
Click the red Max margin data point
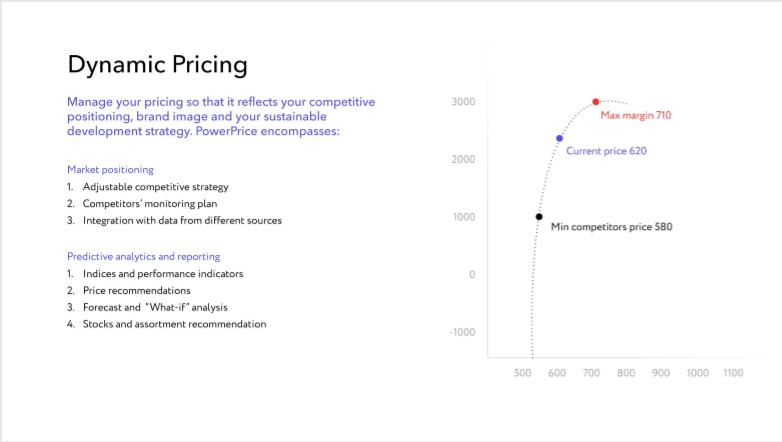(595, 102)
